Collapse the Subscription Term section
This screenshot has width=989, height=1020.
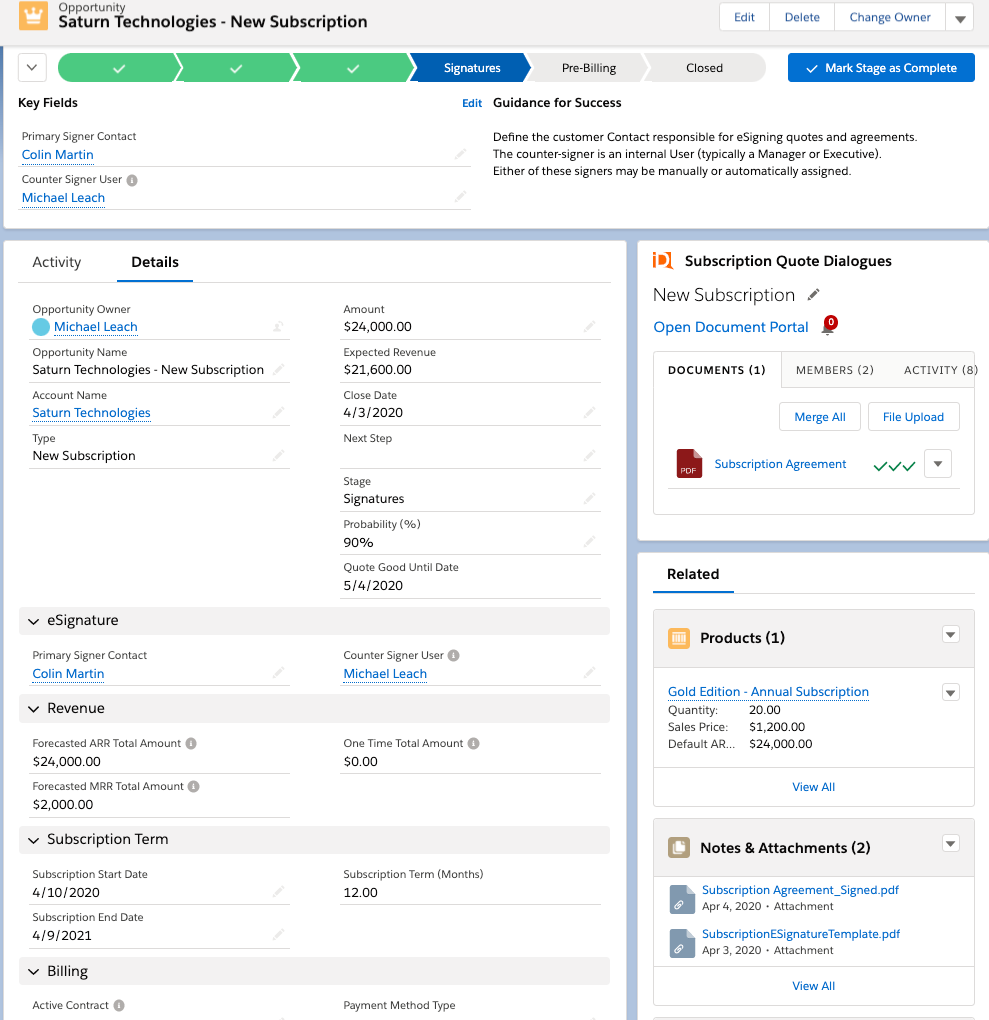(34, 840)
